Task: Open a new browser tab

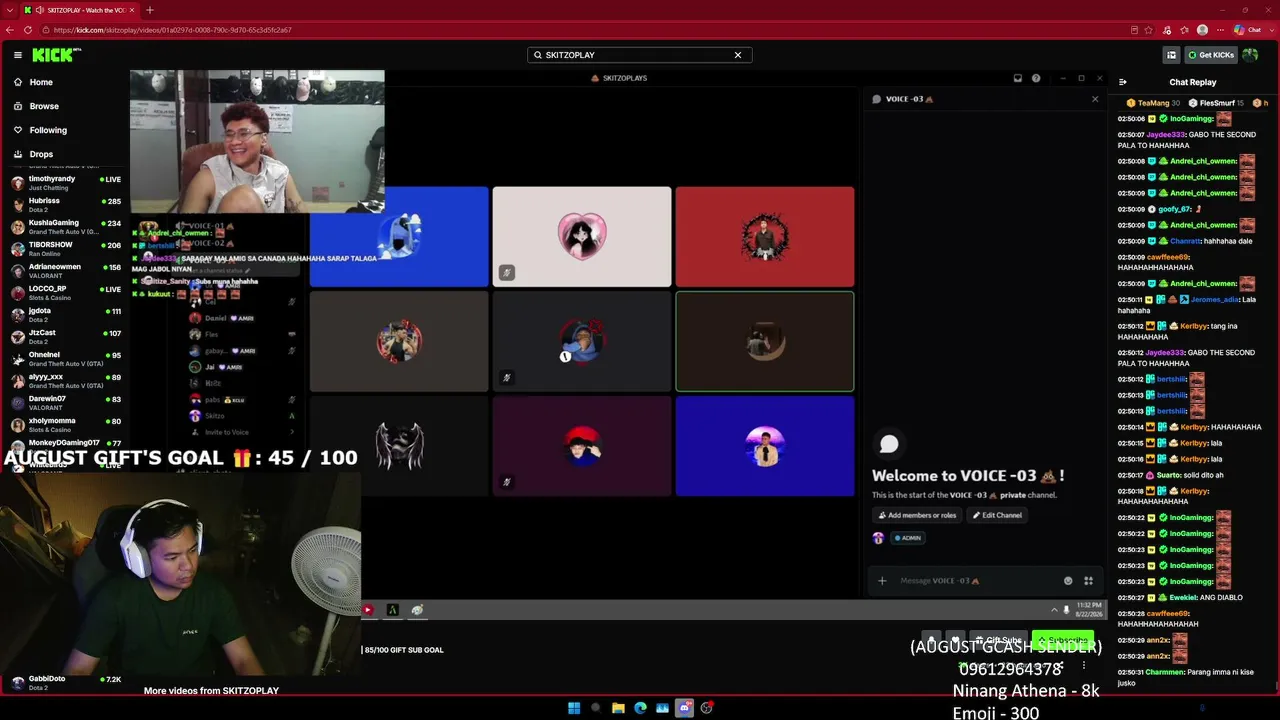Action: click(149, 10)
